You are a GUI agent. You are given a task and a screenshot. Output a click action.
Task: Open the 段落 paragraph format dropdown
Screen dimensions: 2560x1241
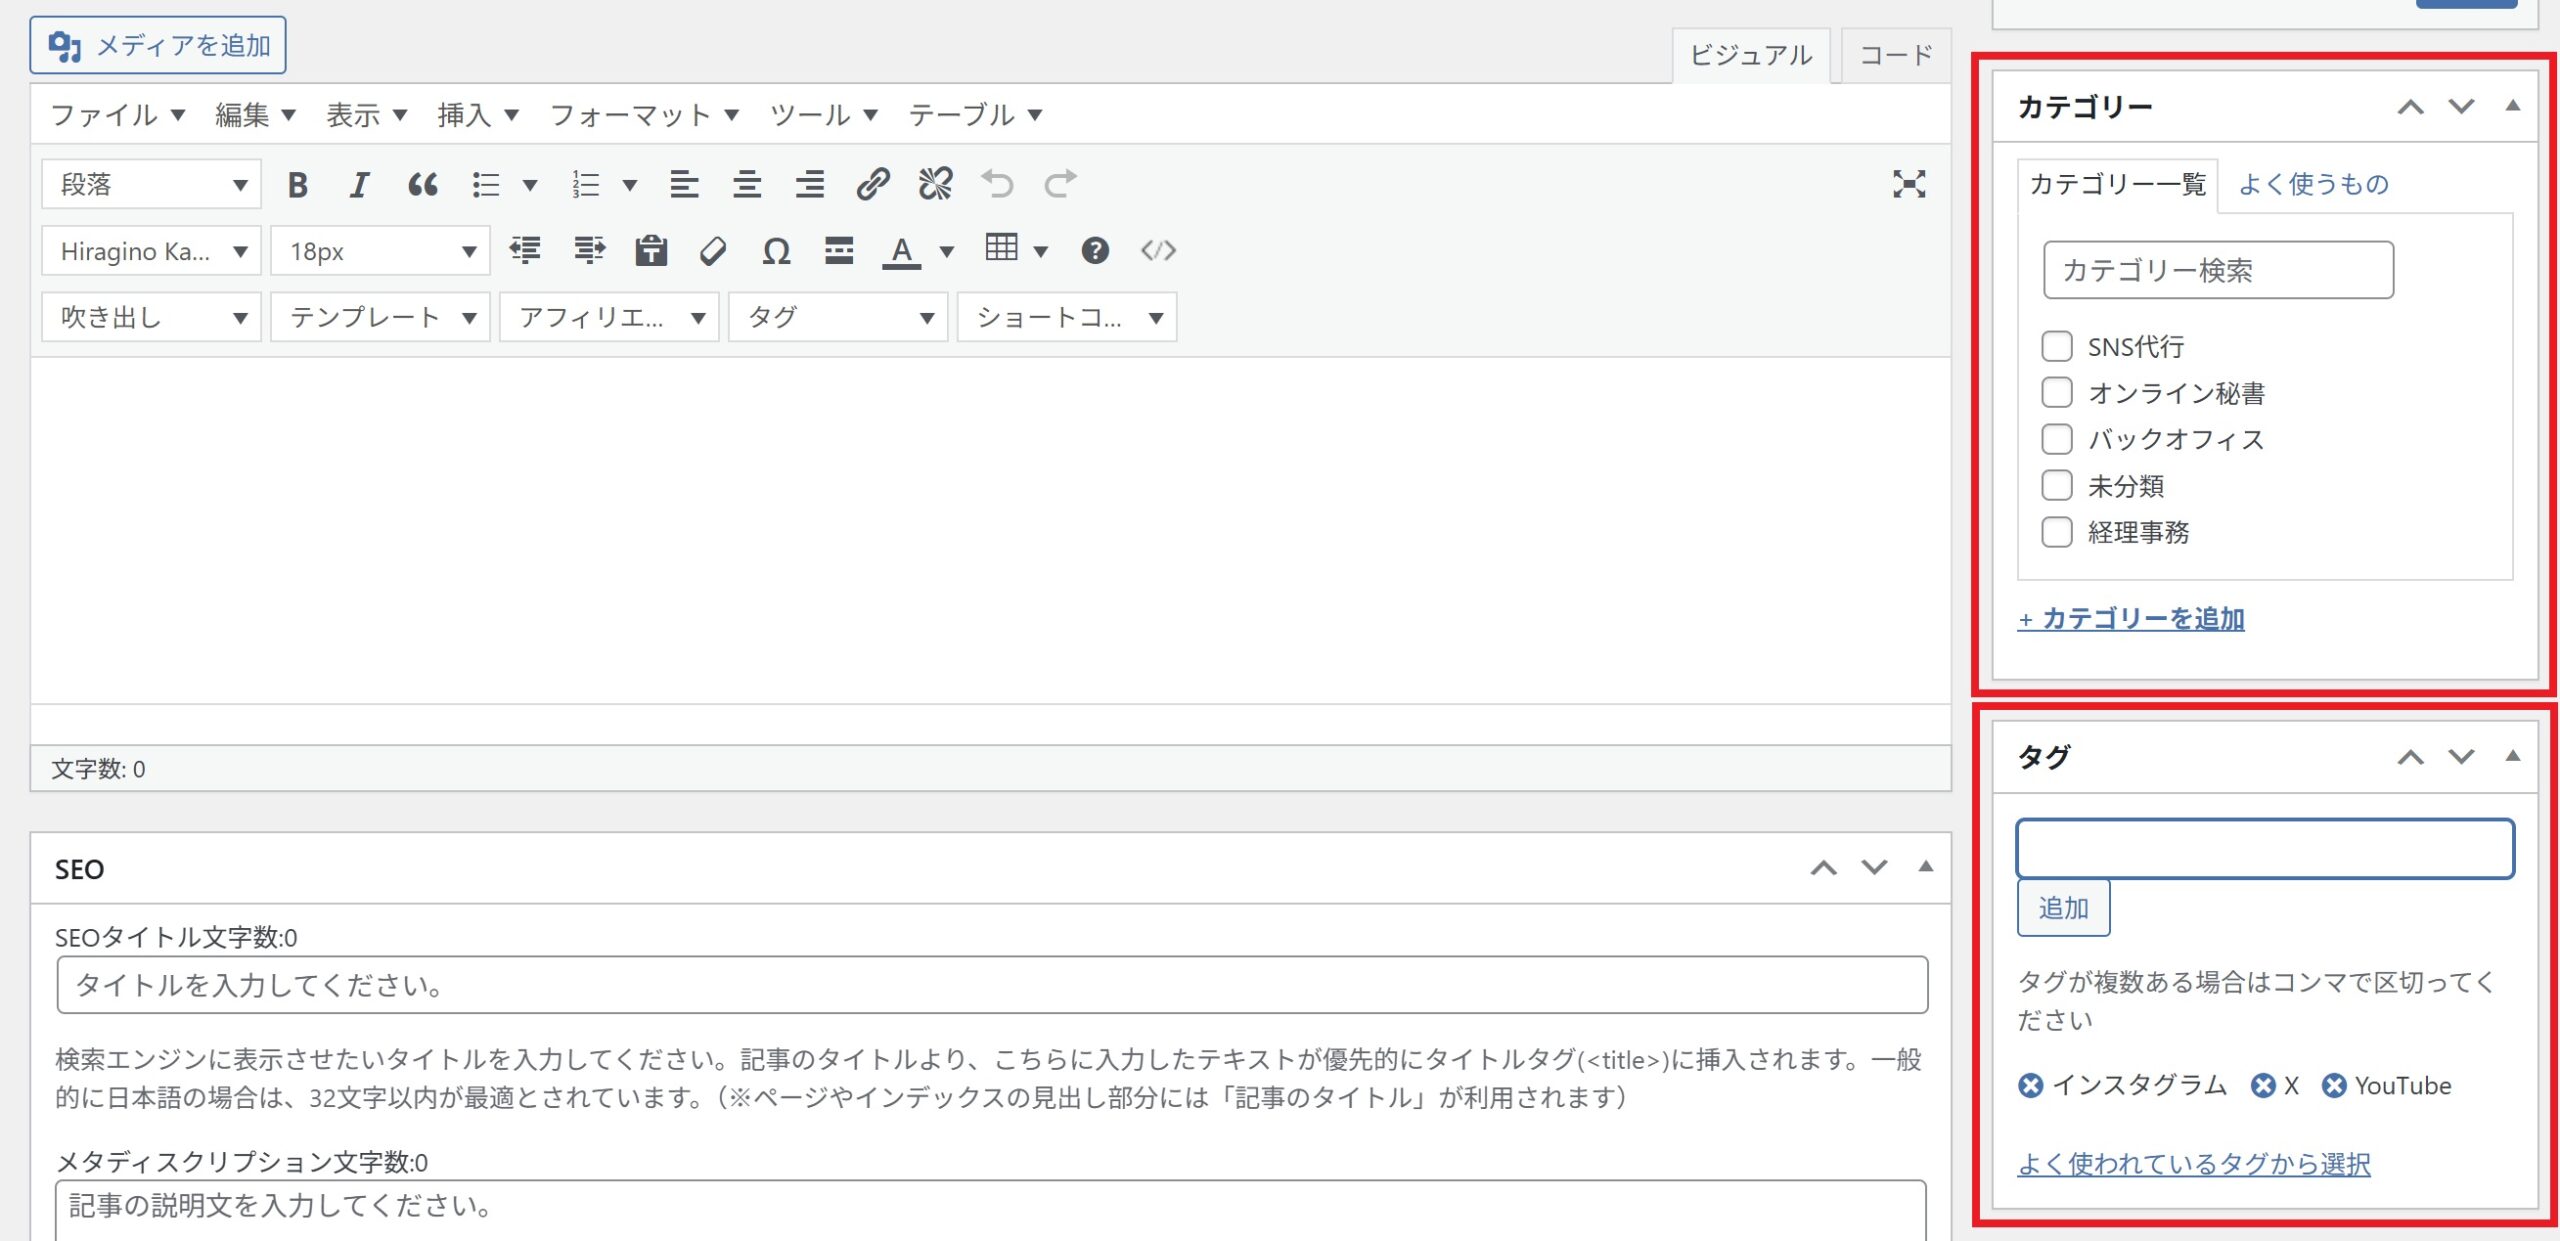pyautogui.click(x=151, y=185)
